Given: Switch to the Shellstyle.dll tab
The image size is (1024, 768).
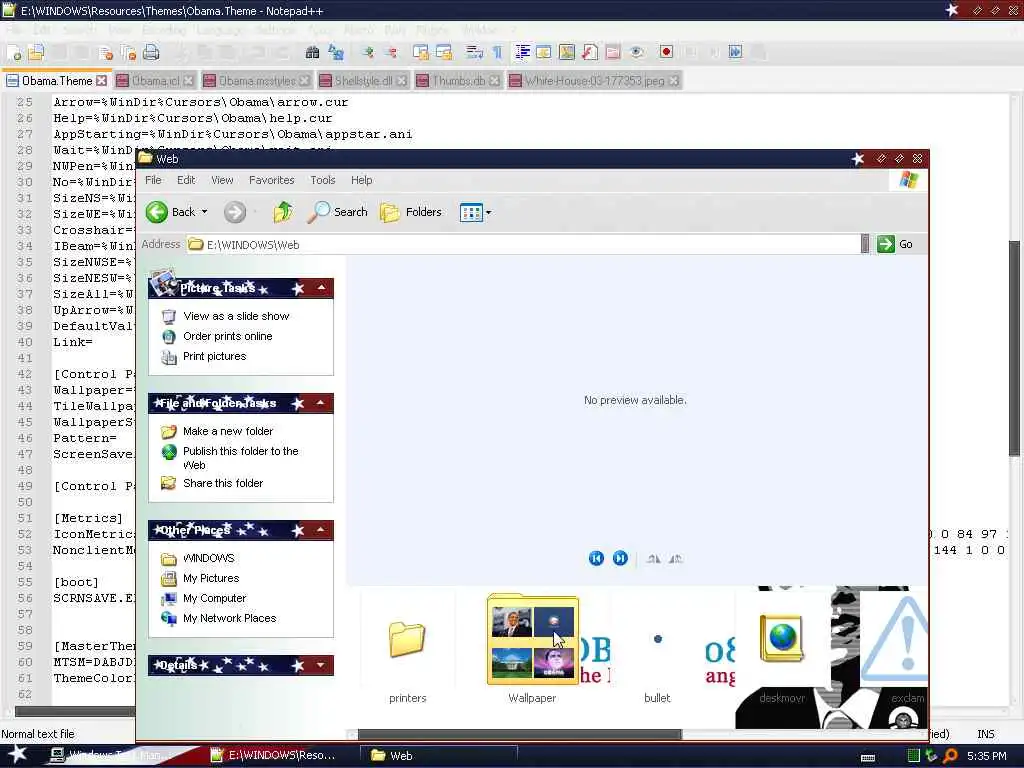Looking at the screenshot, I should pyautogui.click(x=363, y=81).
